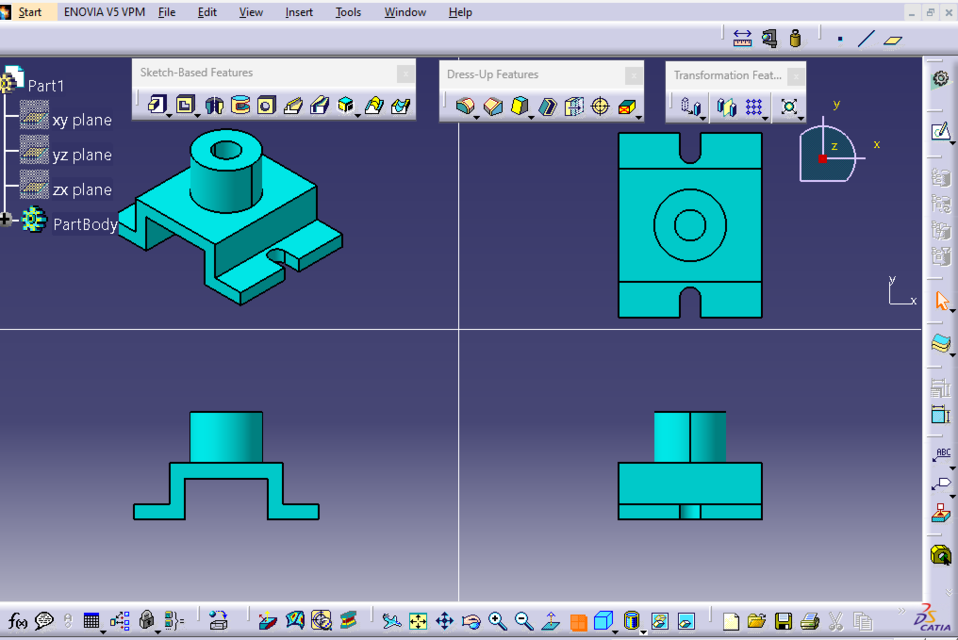Image resolution: width=958 pixels, height=640 pixels.
Task: Select the Rectangular Pattern tool
Action: [753, 105]
